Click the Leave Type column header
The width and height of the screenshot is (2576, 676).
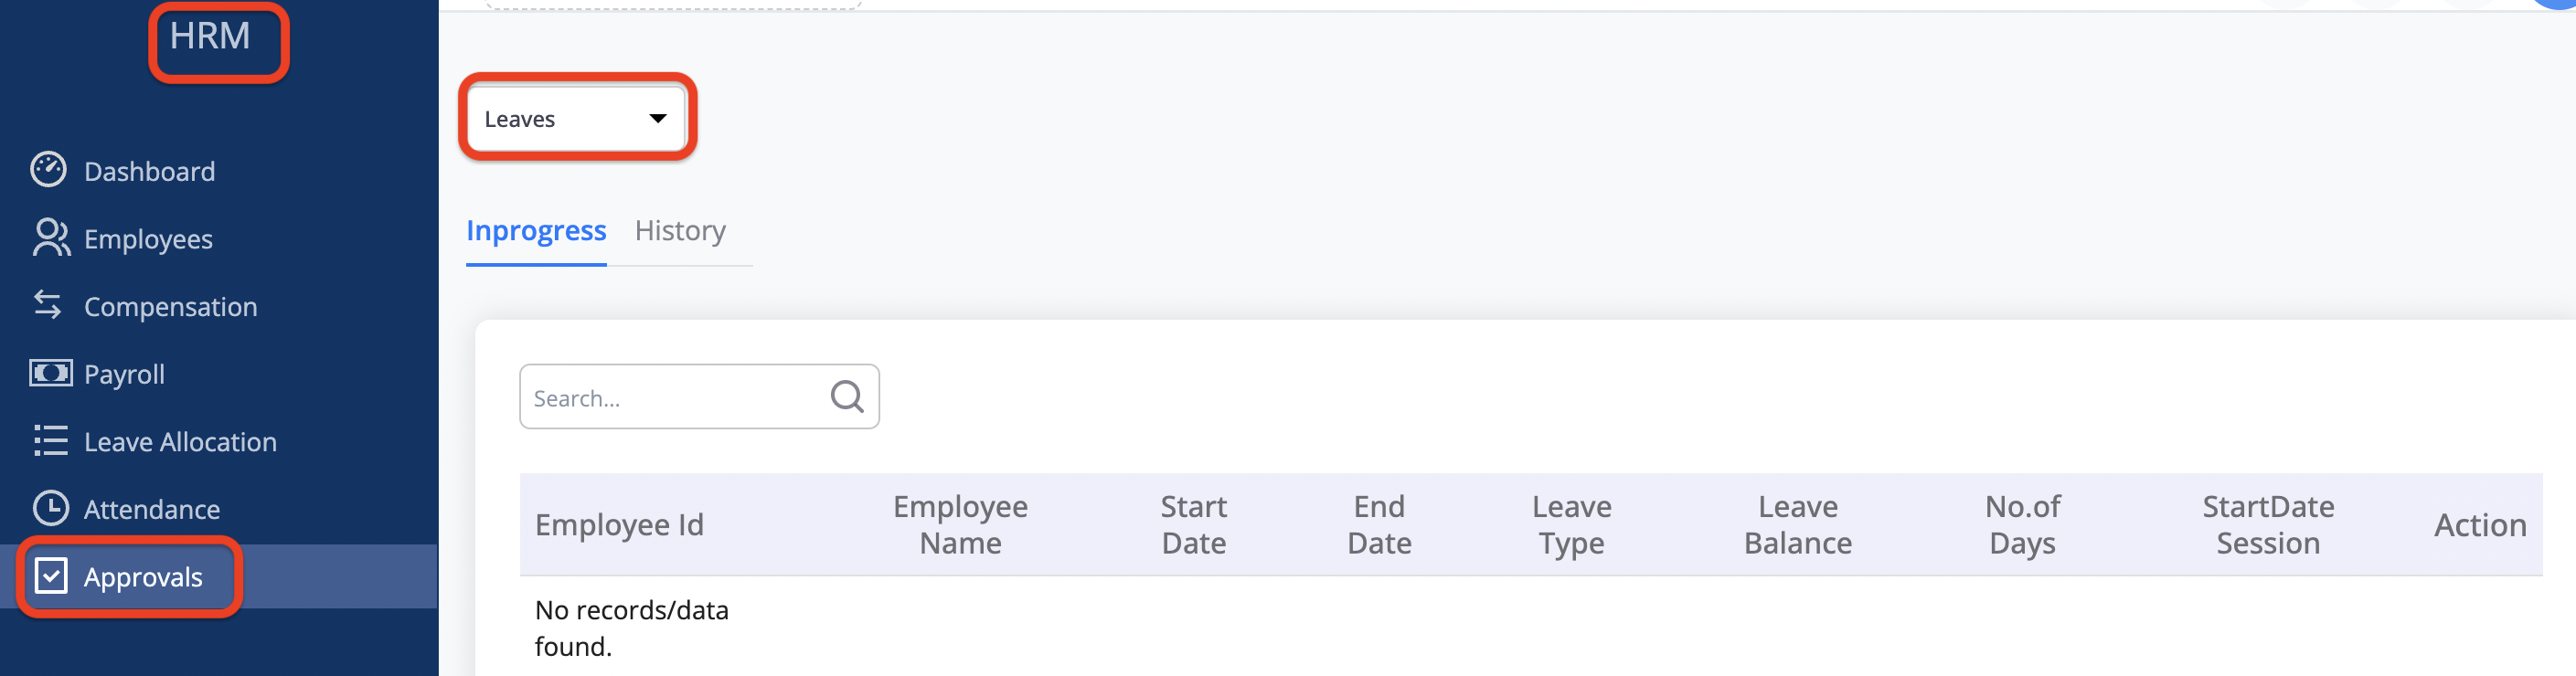(1571, 525)
